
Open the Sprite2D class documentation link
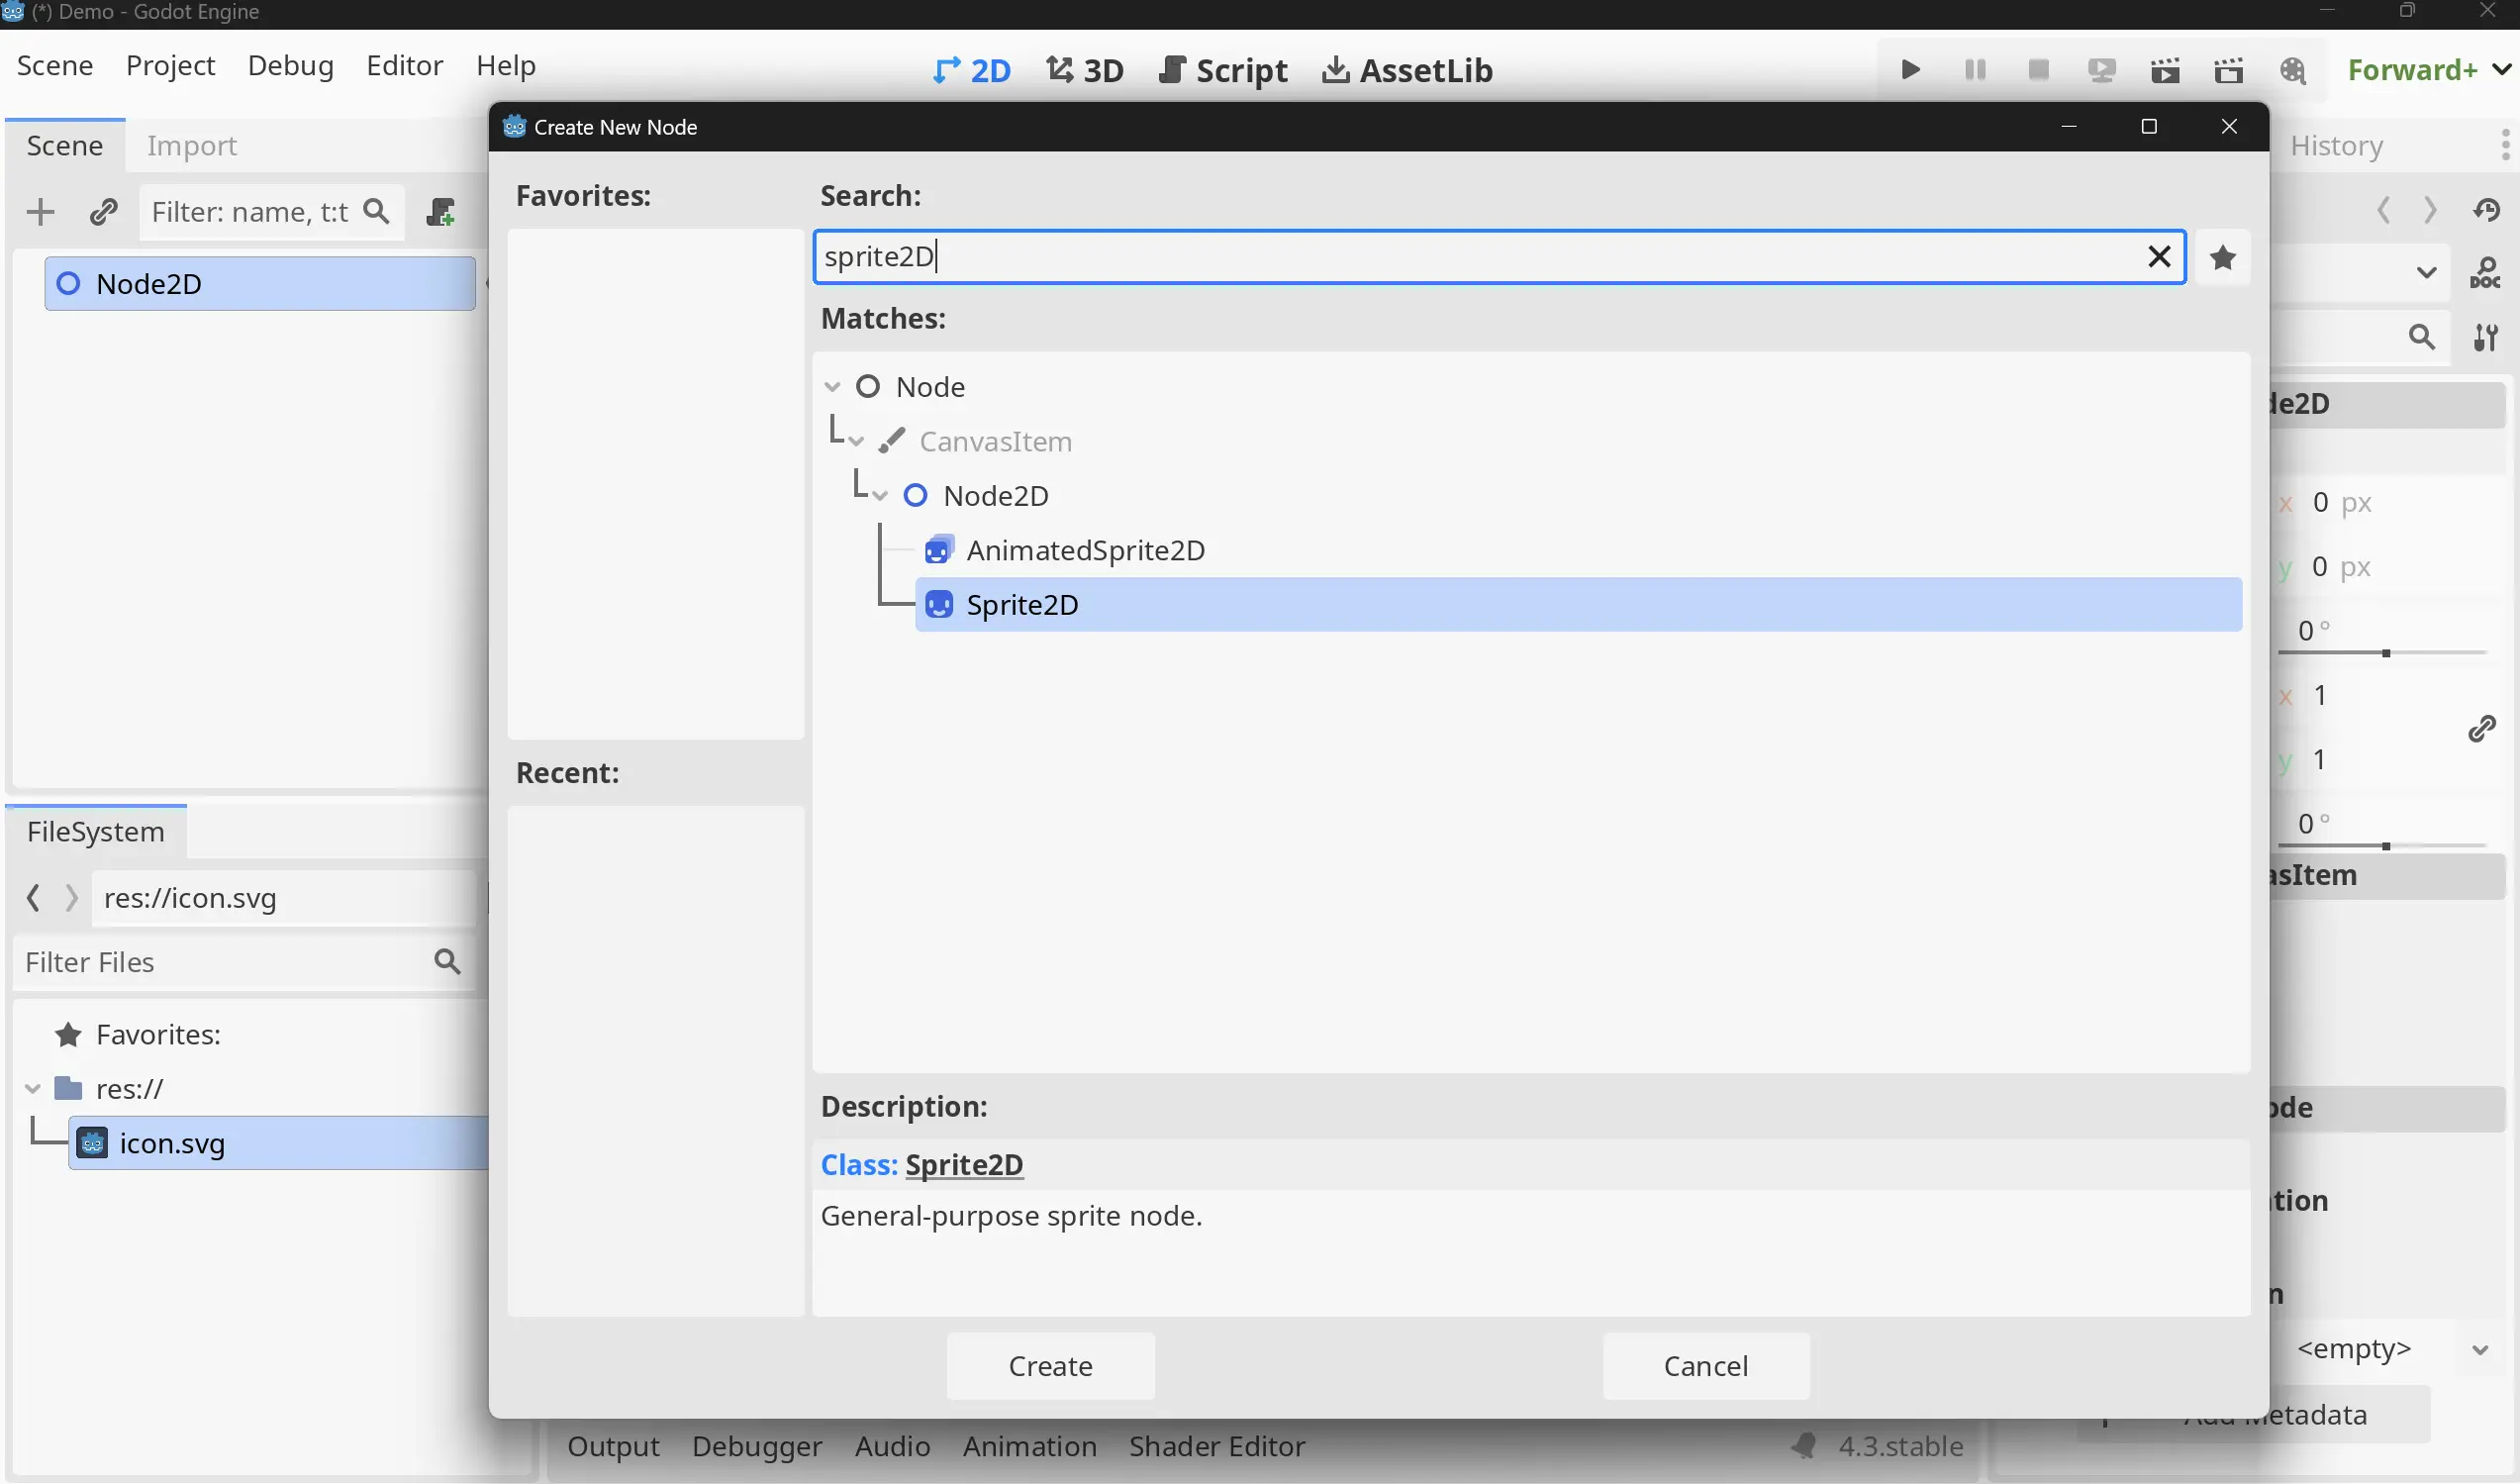pos(964,1165)
